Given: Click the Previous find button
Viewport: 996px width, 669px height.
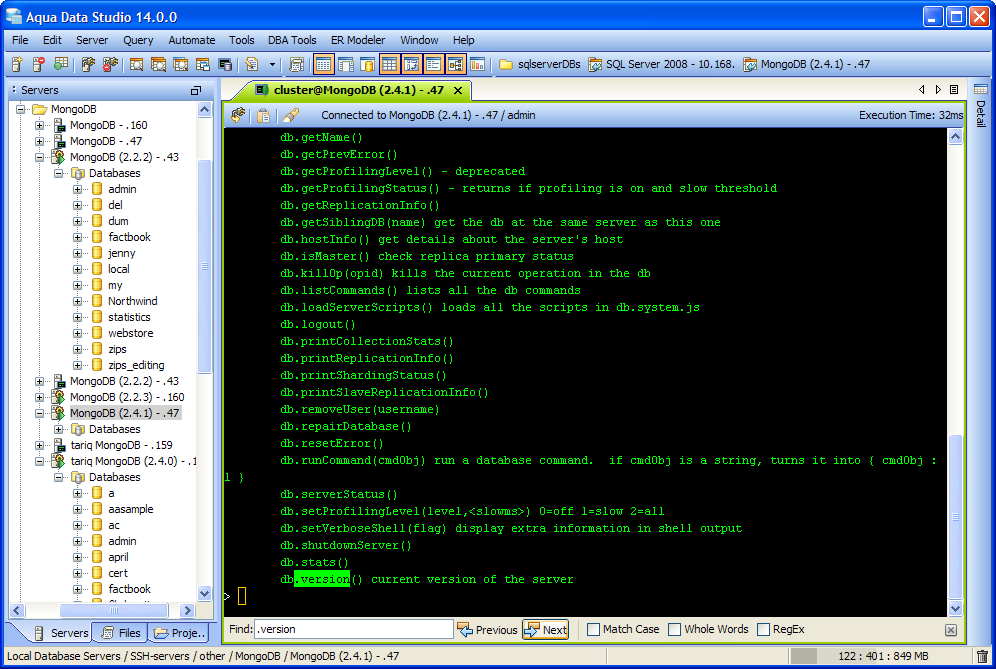Looking at the screenshot, I should point(487,630).
